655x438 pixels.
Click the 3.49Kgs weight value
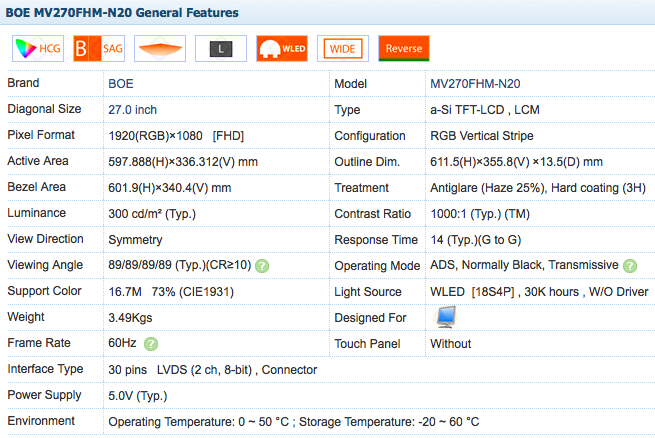click(130, 318)
